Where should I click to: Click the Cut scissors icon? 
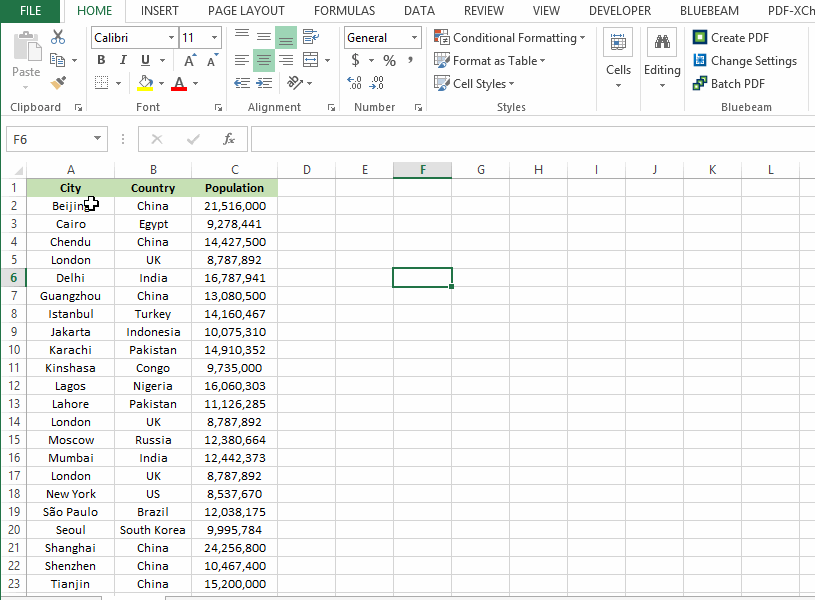[58, 37]
